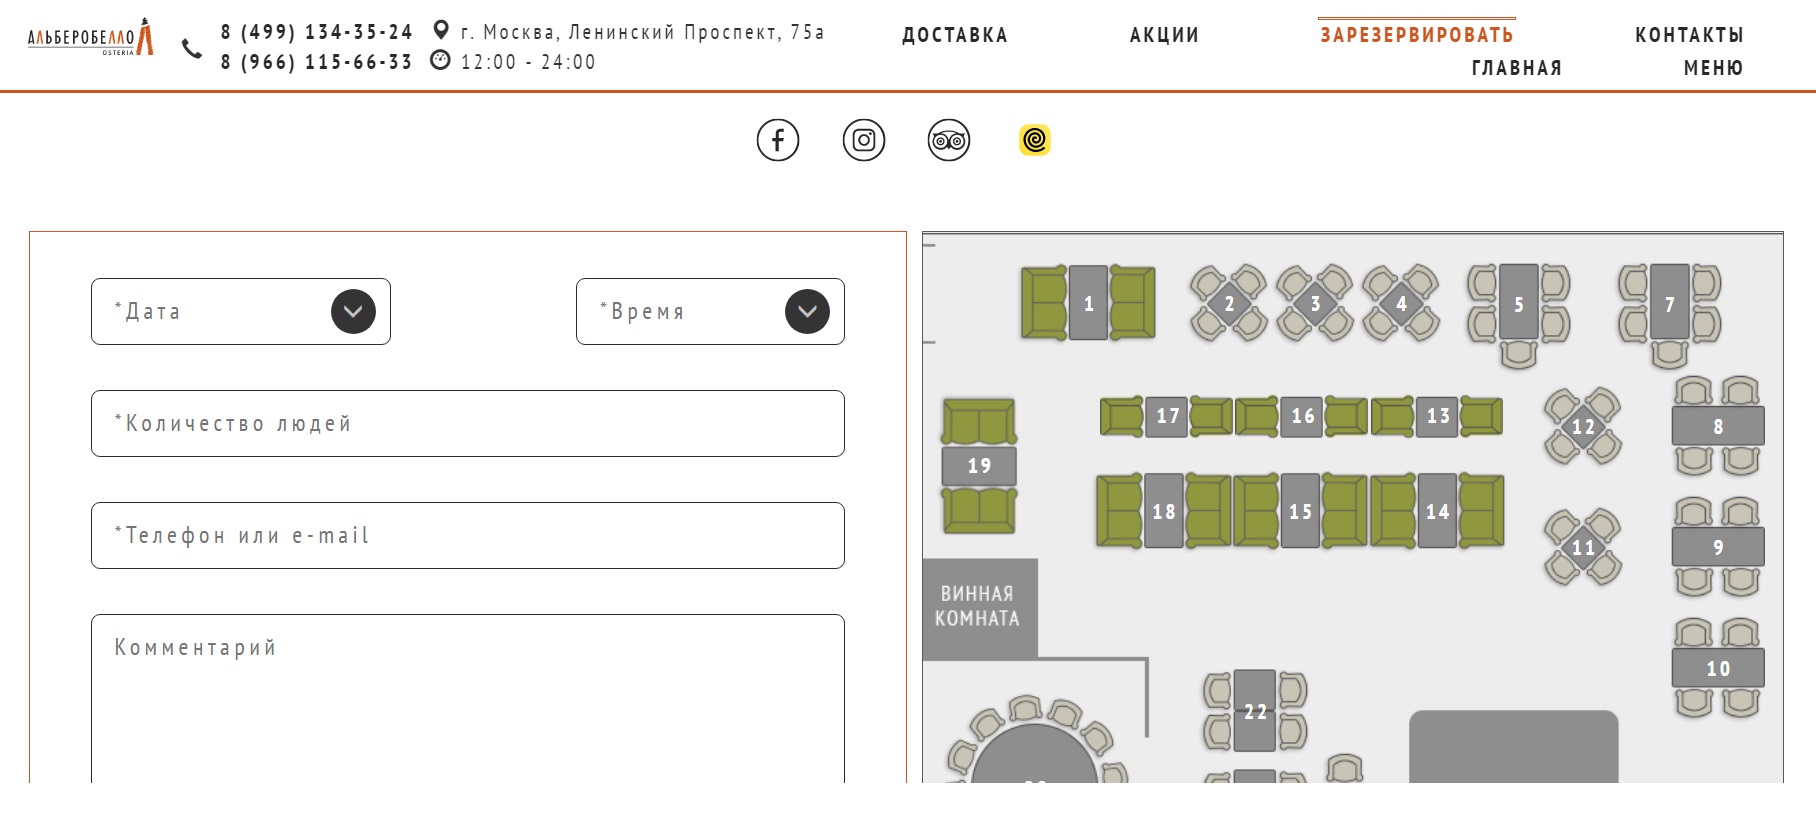Pick table 12 on seating map
Viewport: 1816px width, 839px height.
(1582, 427)
